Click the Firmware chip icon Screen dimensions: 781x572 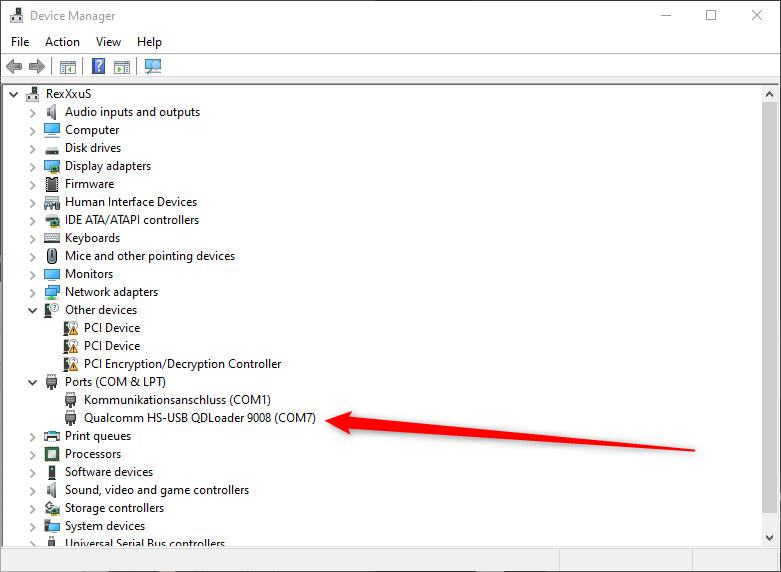click(x=52, y=184)
